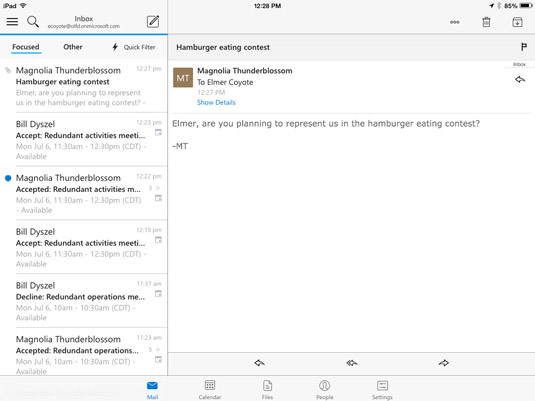The height and width of the screenshot is (401, 535).
Task: Forward the message from bottom toolbar
Action: point(444,363)
